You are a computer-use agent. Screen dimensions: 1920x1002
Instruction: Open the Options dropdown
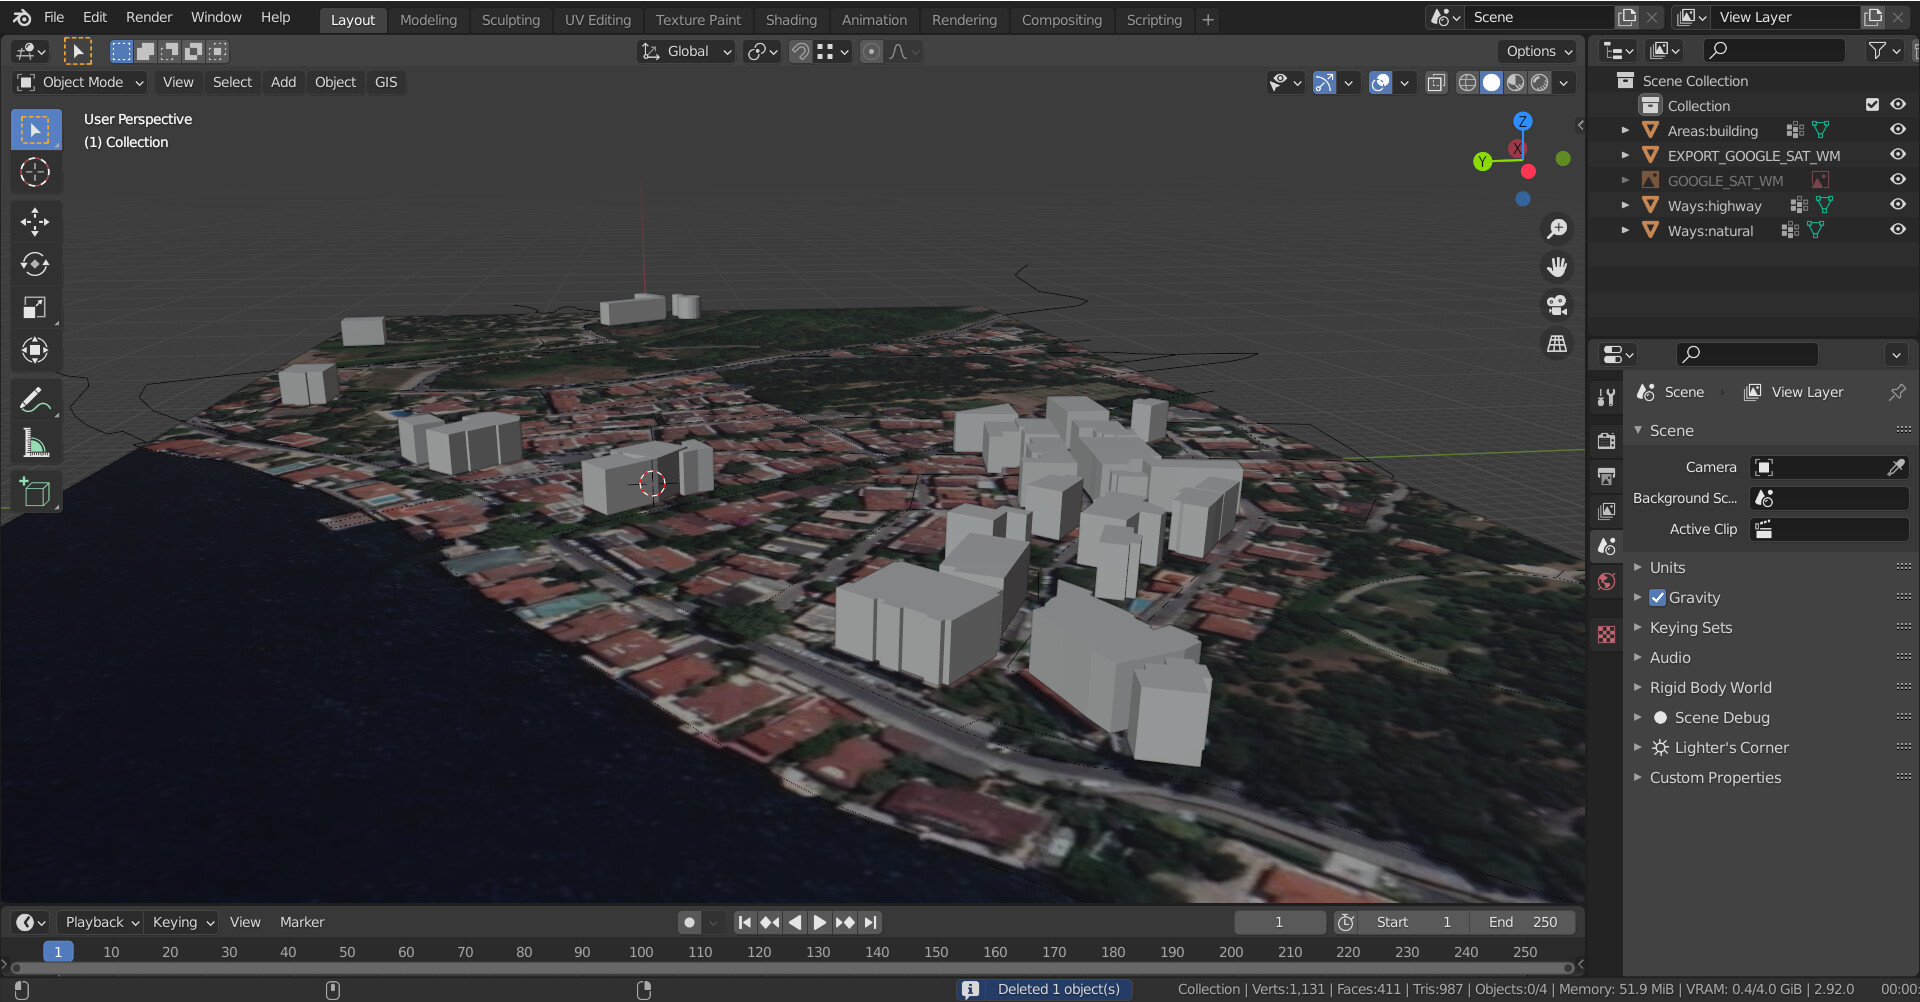[1538, 52]
